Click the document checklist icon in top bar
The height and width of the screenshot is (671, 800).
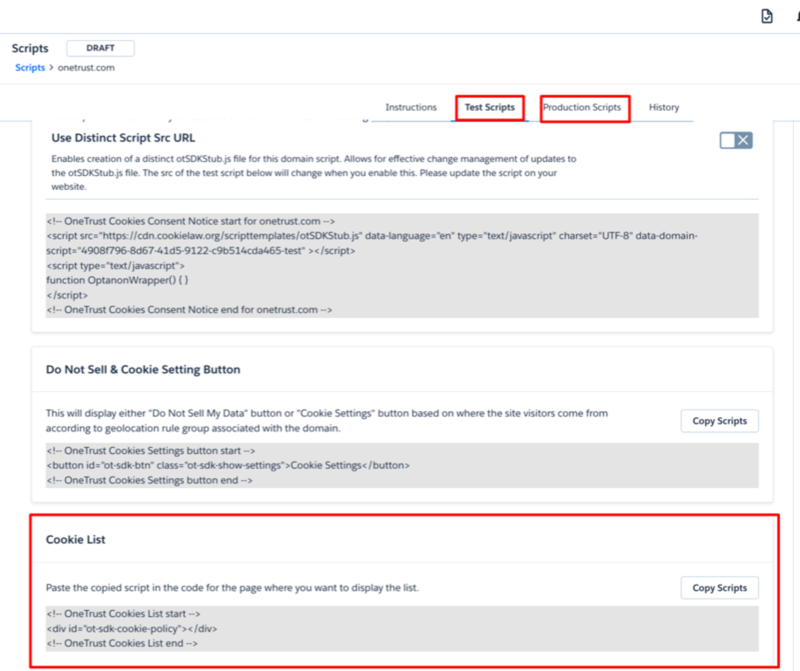pos(766,15)
